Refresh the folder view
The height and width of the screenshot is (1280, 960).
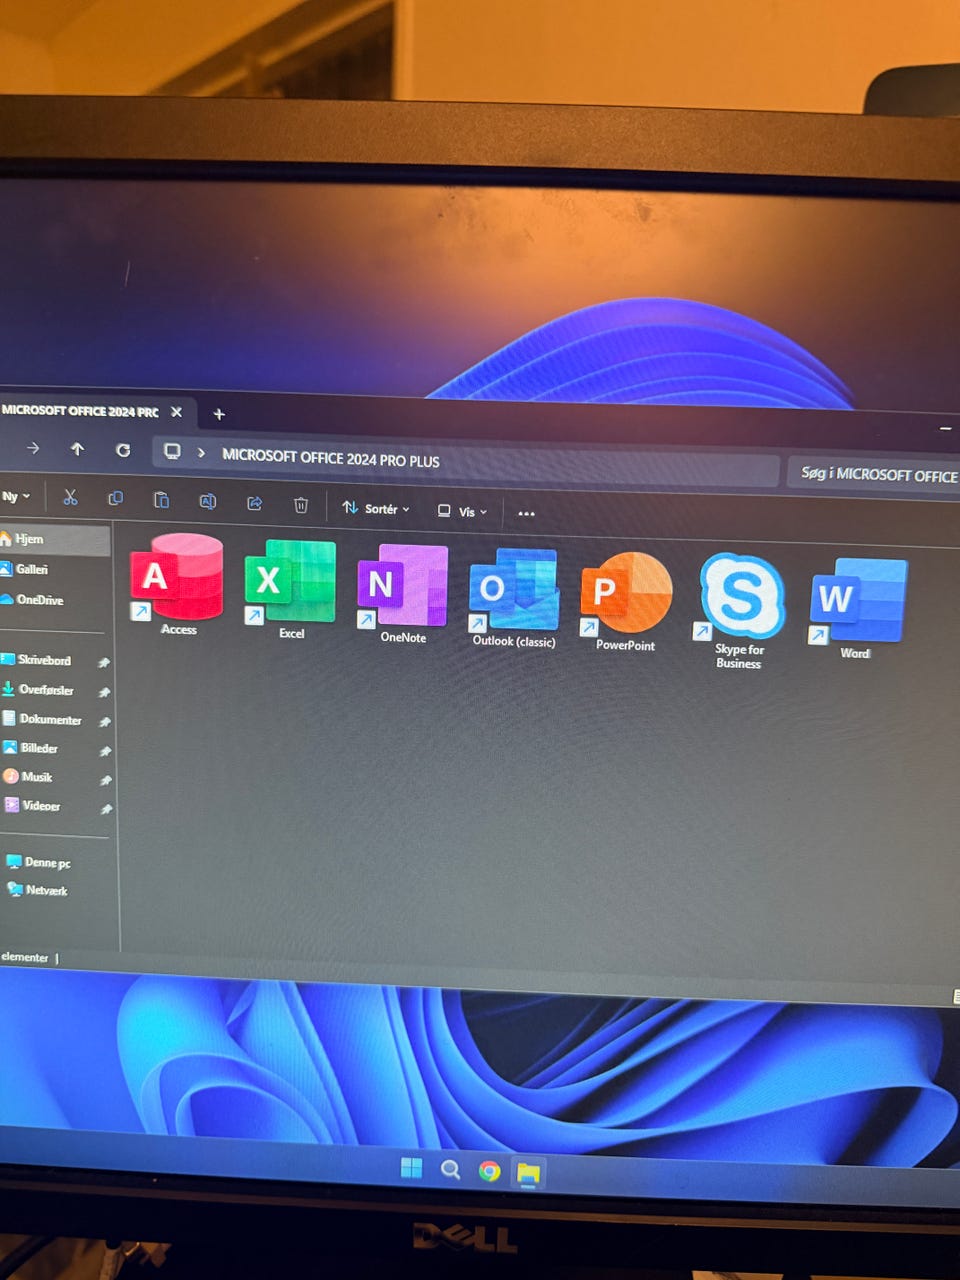pos(123,450)
